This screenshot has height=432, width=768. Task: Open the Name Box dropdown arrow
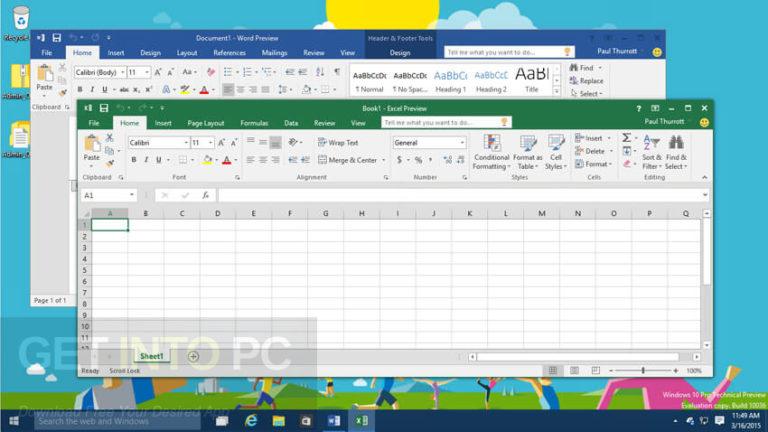pyautogui.click(x=132, y=195)
